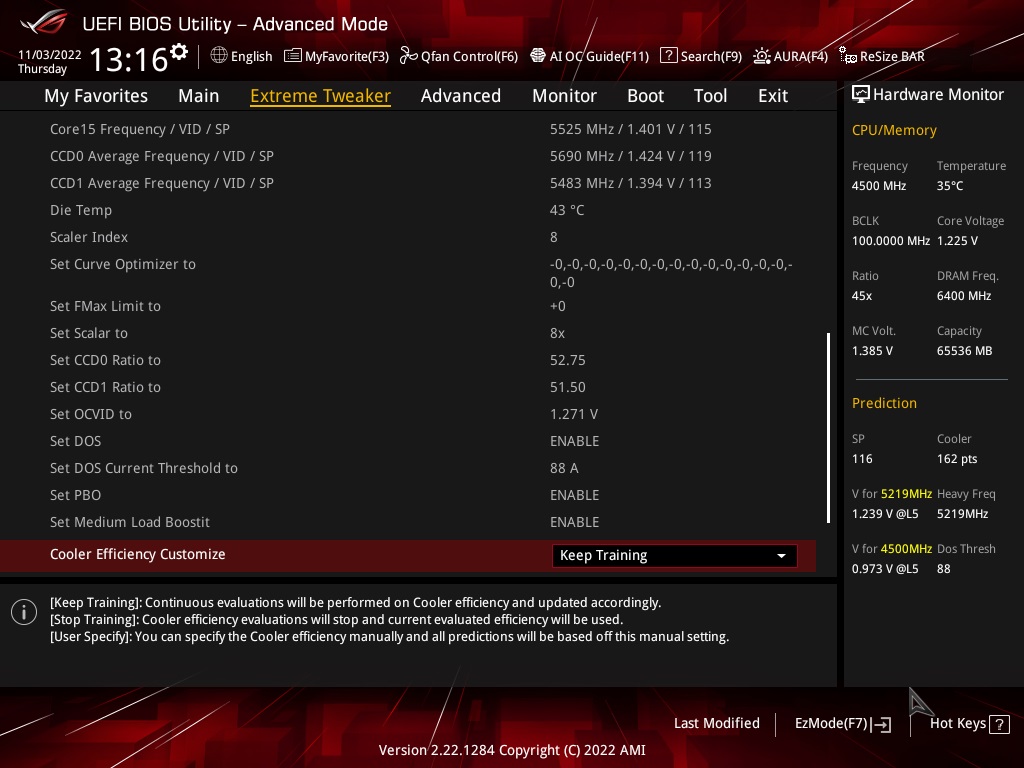Click MyFavorite(F3) label
The width and height of the screenshot is (1024, 768).
[x=347, y=56]
